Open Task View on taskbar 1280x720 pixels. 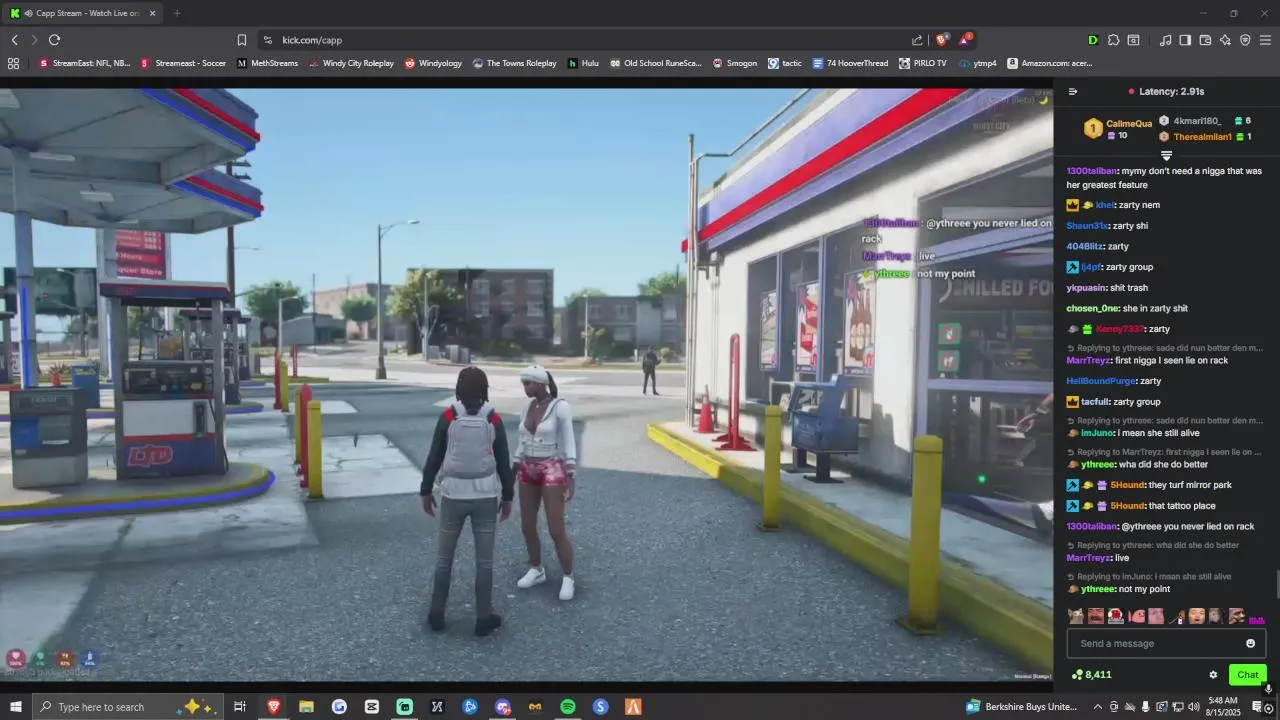coord(240,707)
